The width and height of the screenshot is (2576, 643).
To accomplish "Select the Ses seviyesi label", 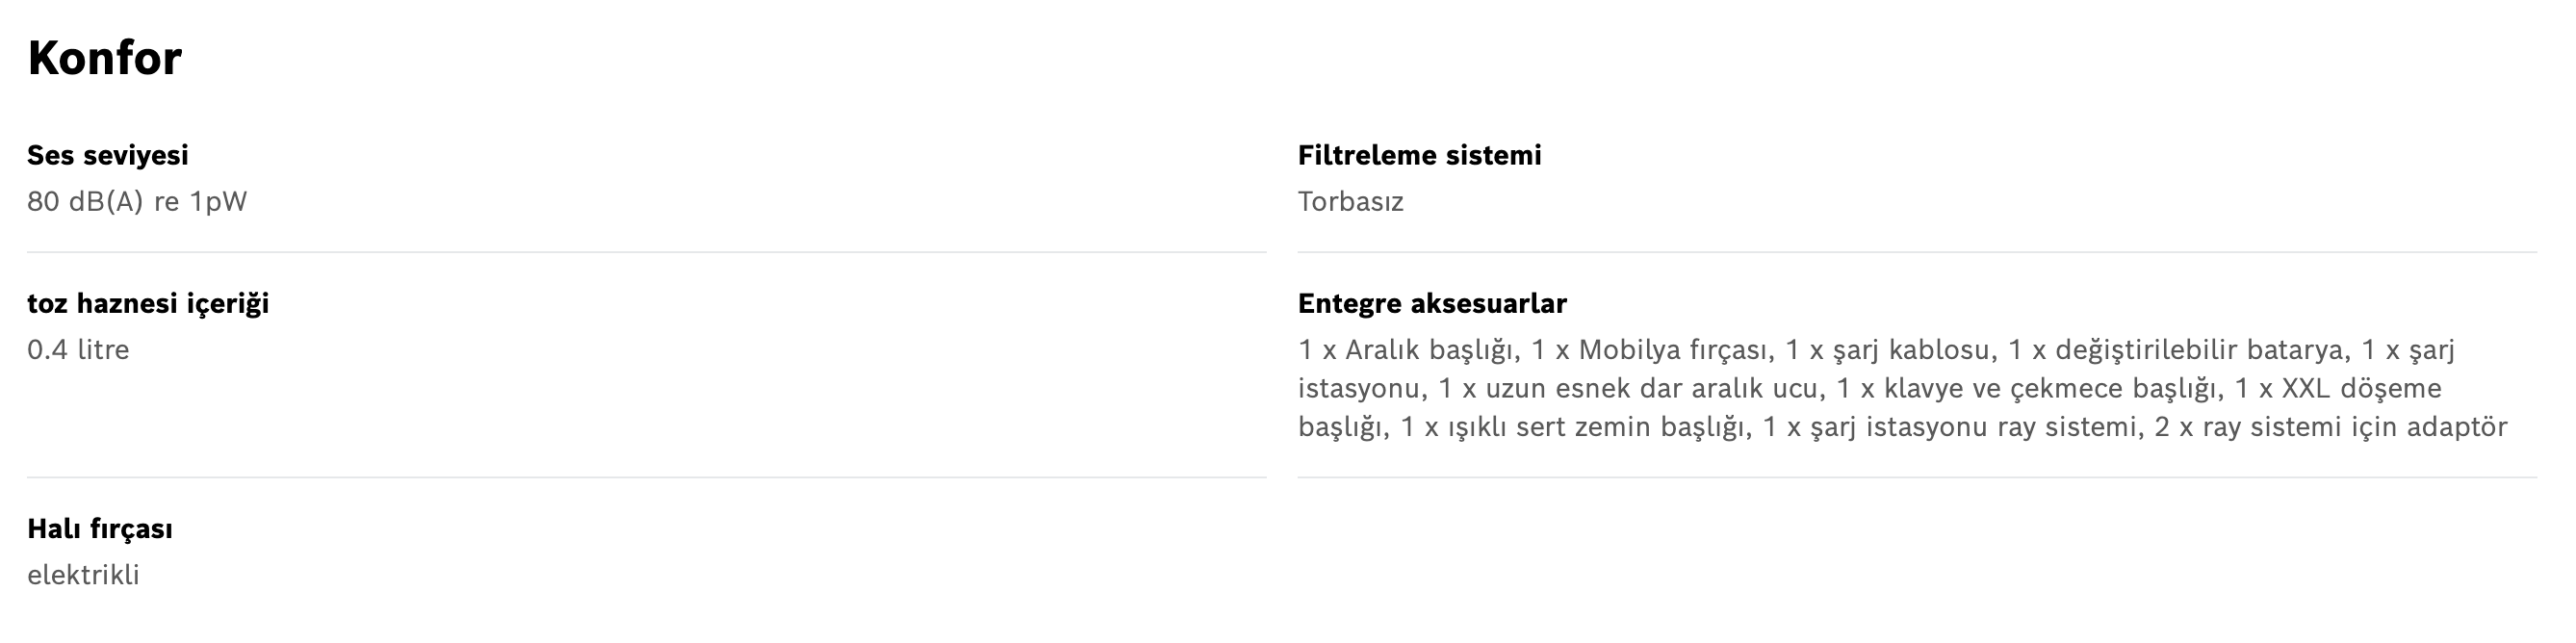I will point(108,155).
